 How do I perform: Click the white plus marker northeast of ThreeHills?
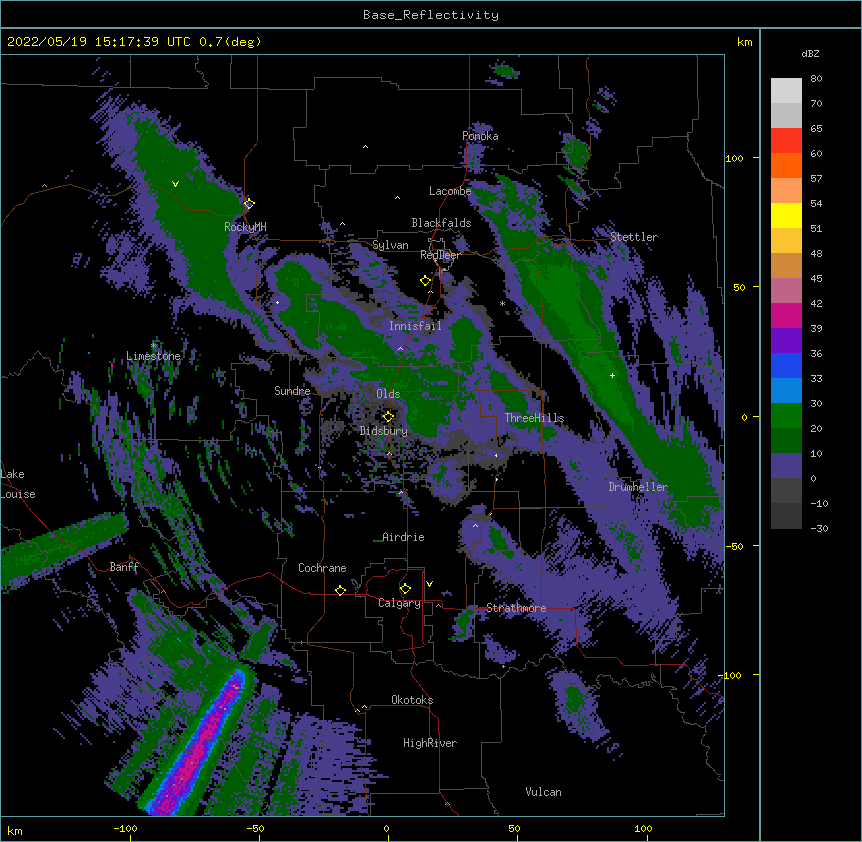tap(612, 375)
